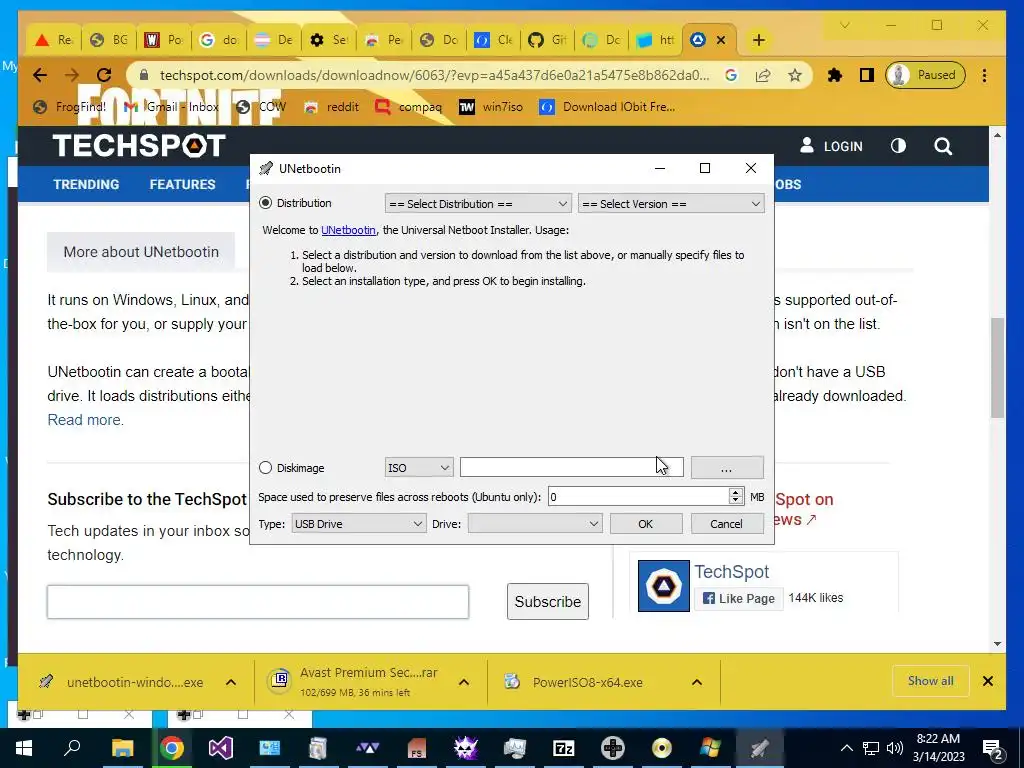Open the Select Distribution dropdown

pos(478,204)
